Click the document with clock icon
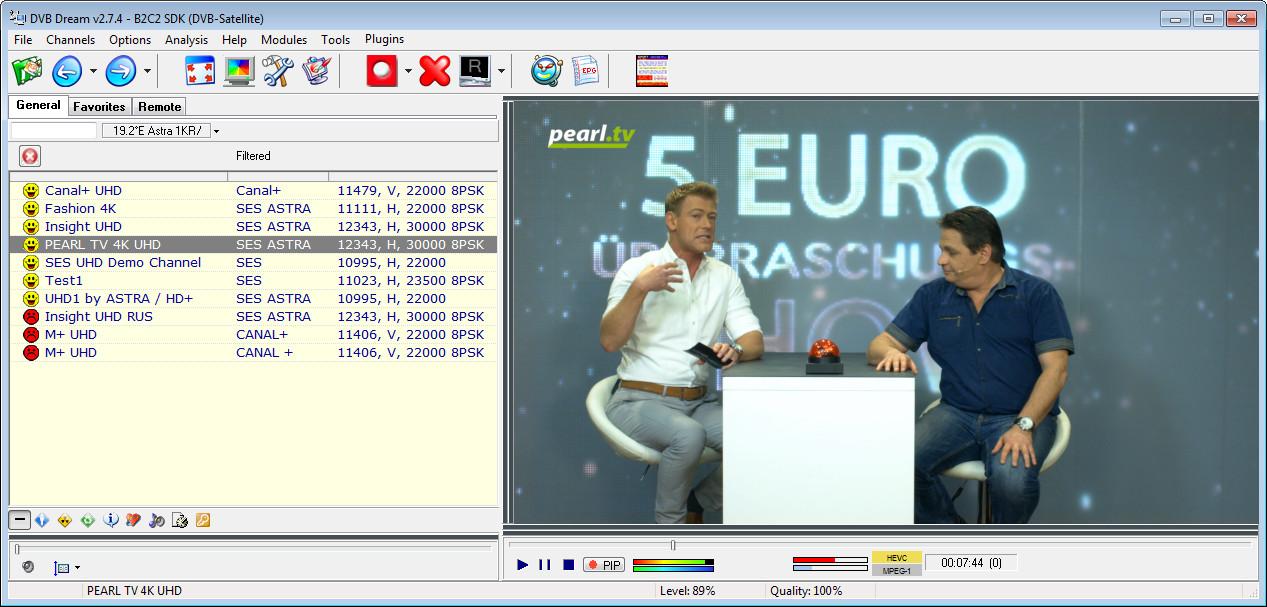 [180, 520]
